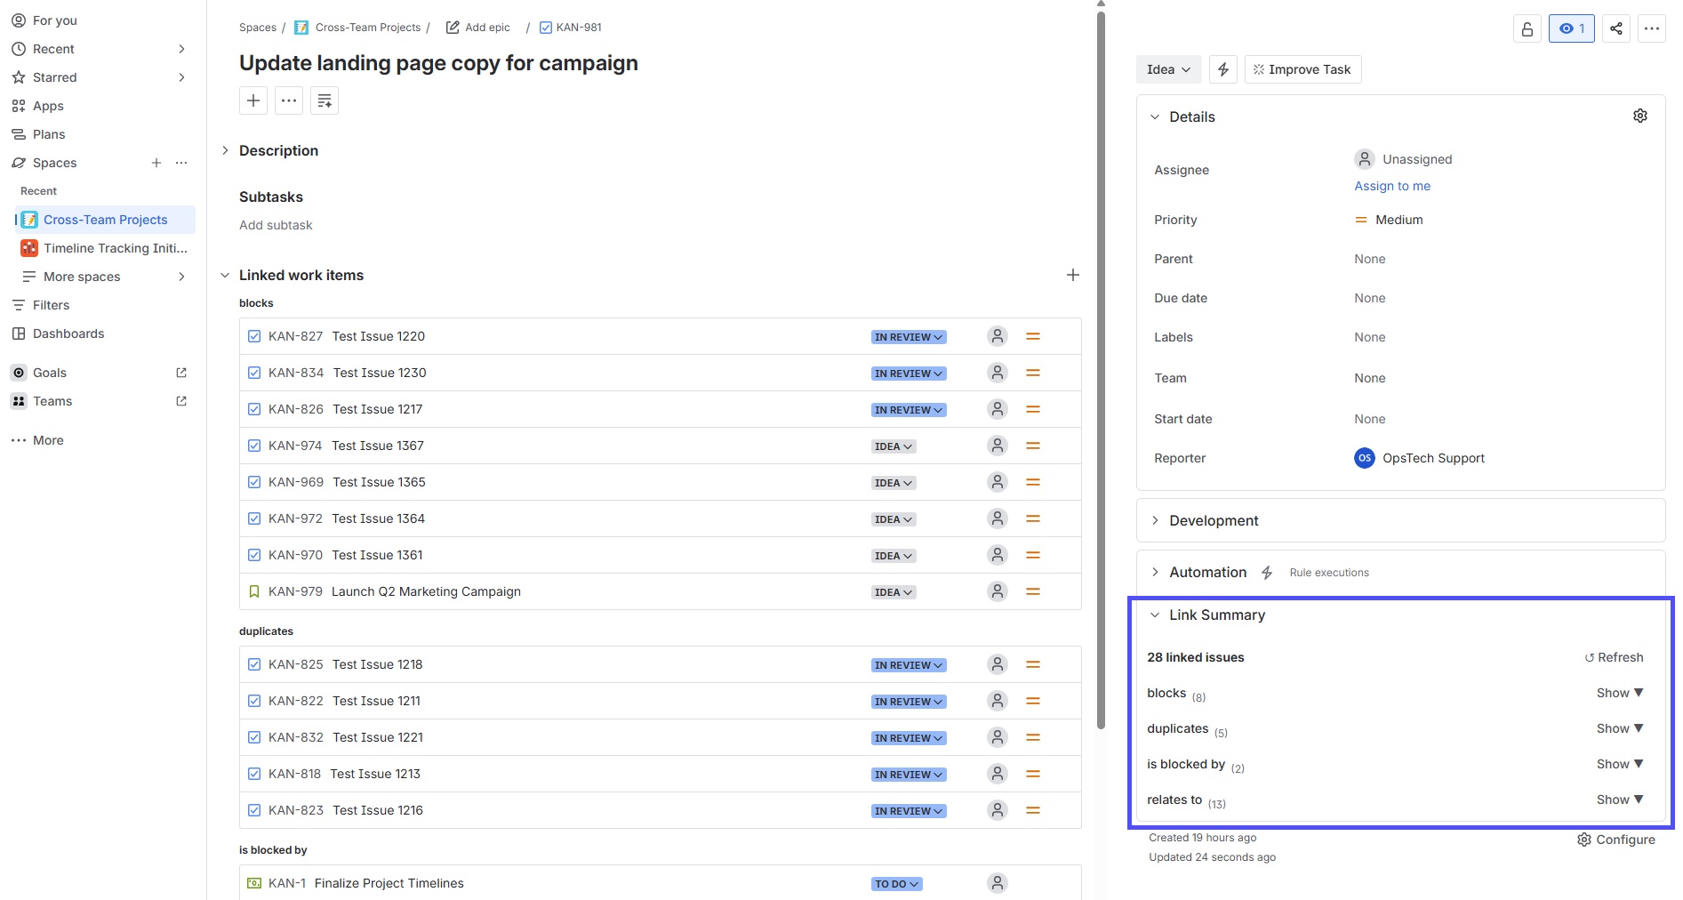This screenshot has height=900, width=1683.
Task: Open Details field settings via the gear icon
Action: (1639, 115)
